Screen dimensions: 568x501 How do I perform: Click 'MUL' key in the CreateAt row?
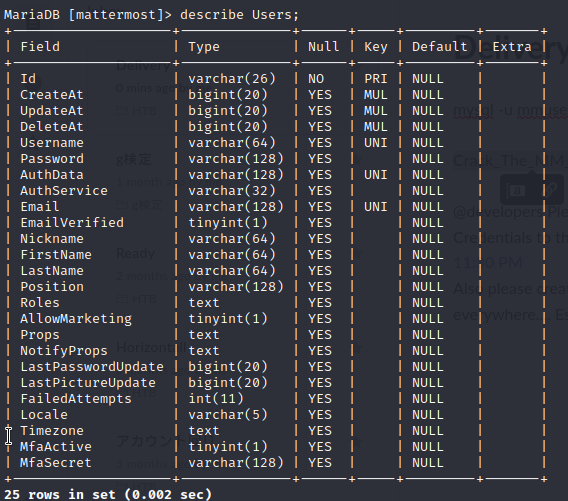tap(376, 95)
